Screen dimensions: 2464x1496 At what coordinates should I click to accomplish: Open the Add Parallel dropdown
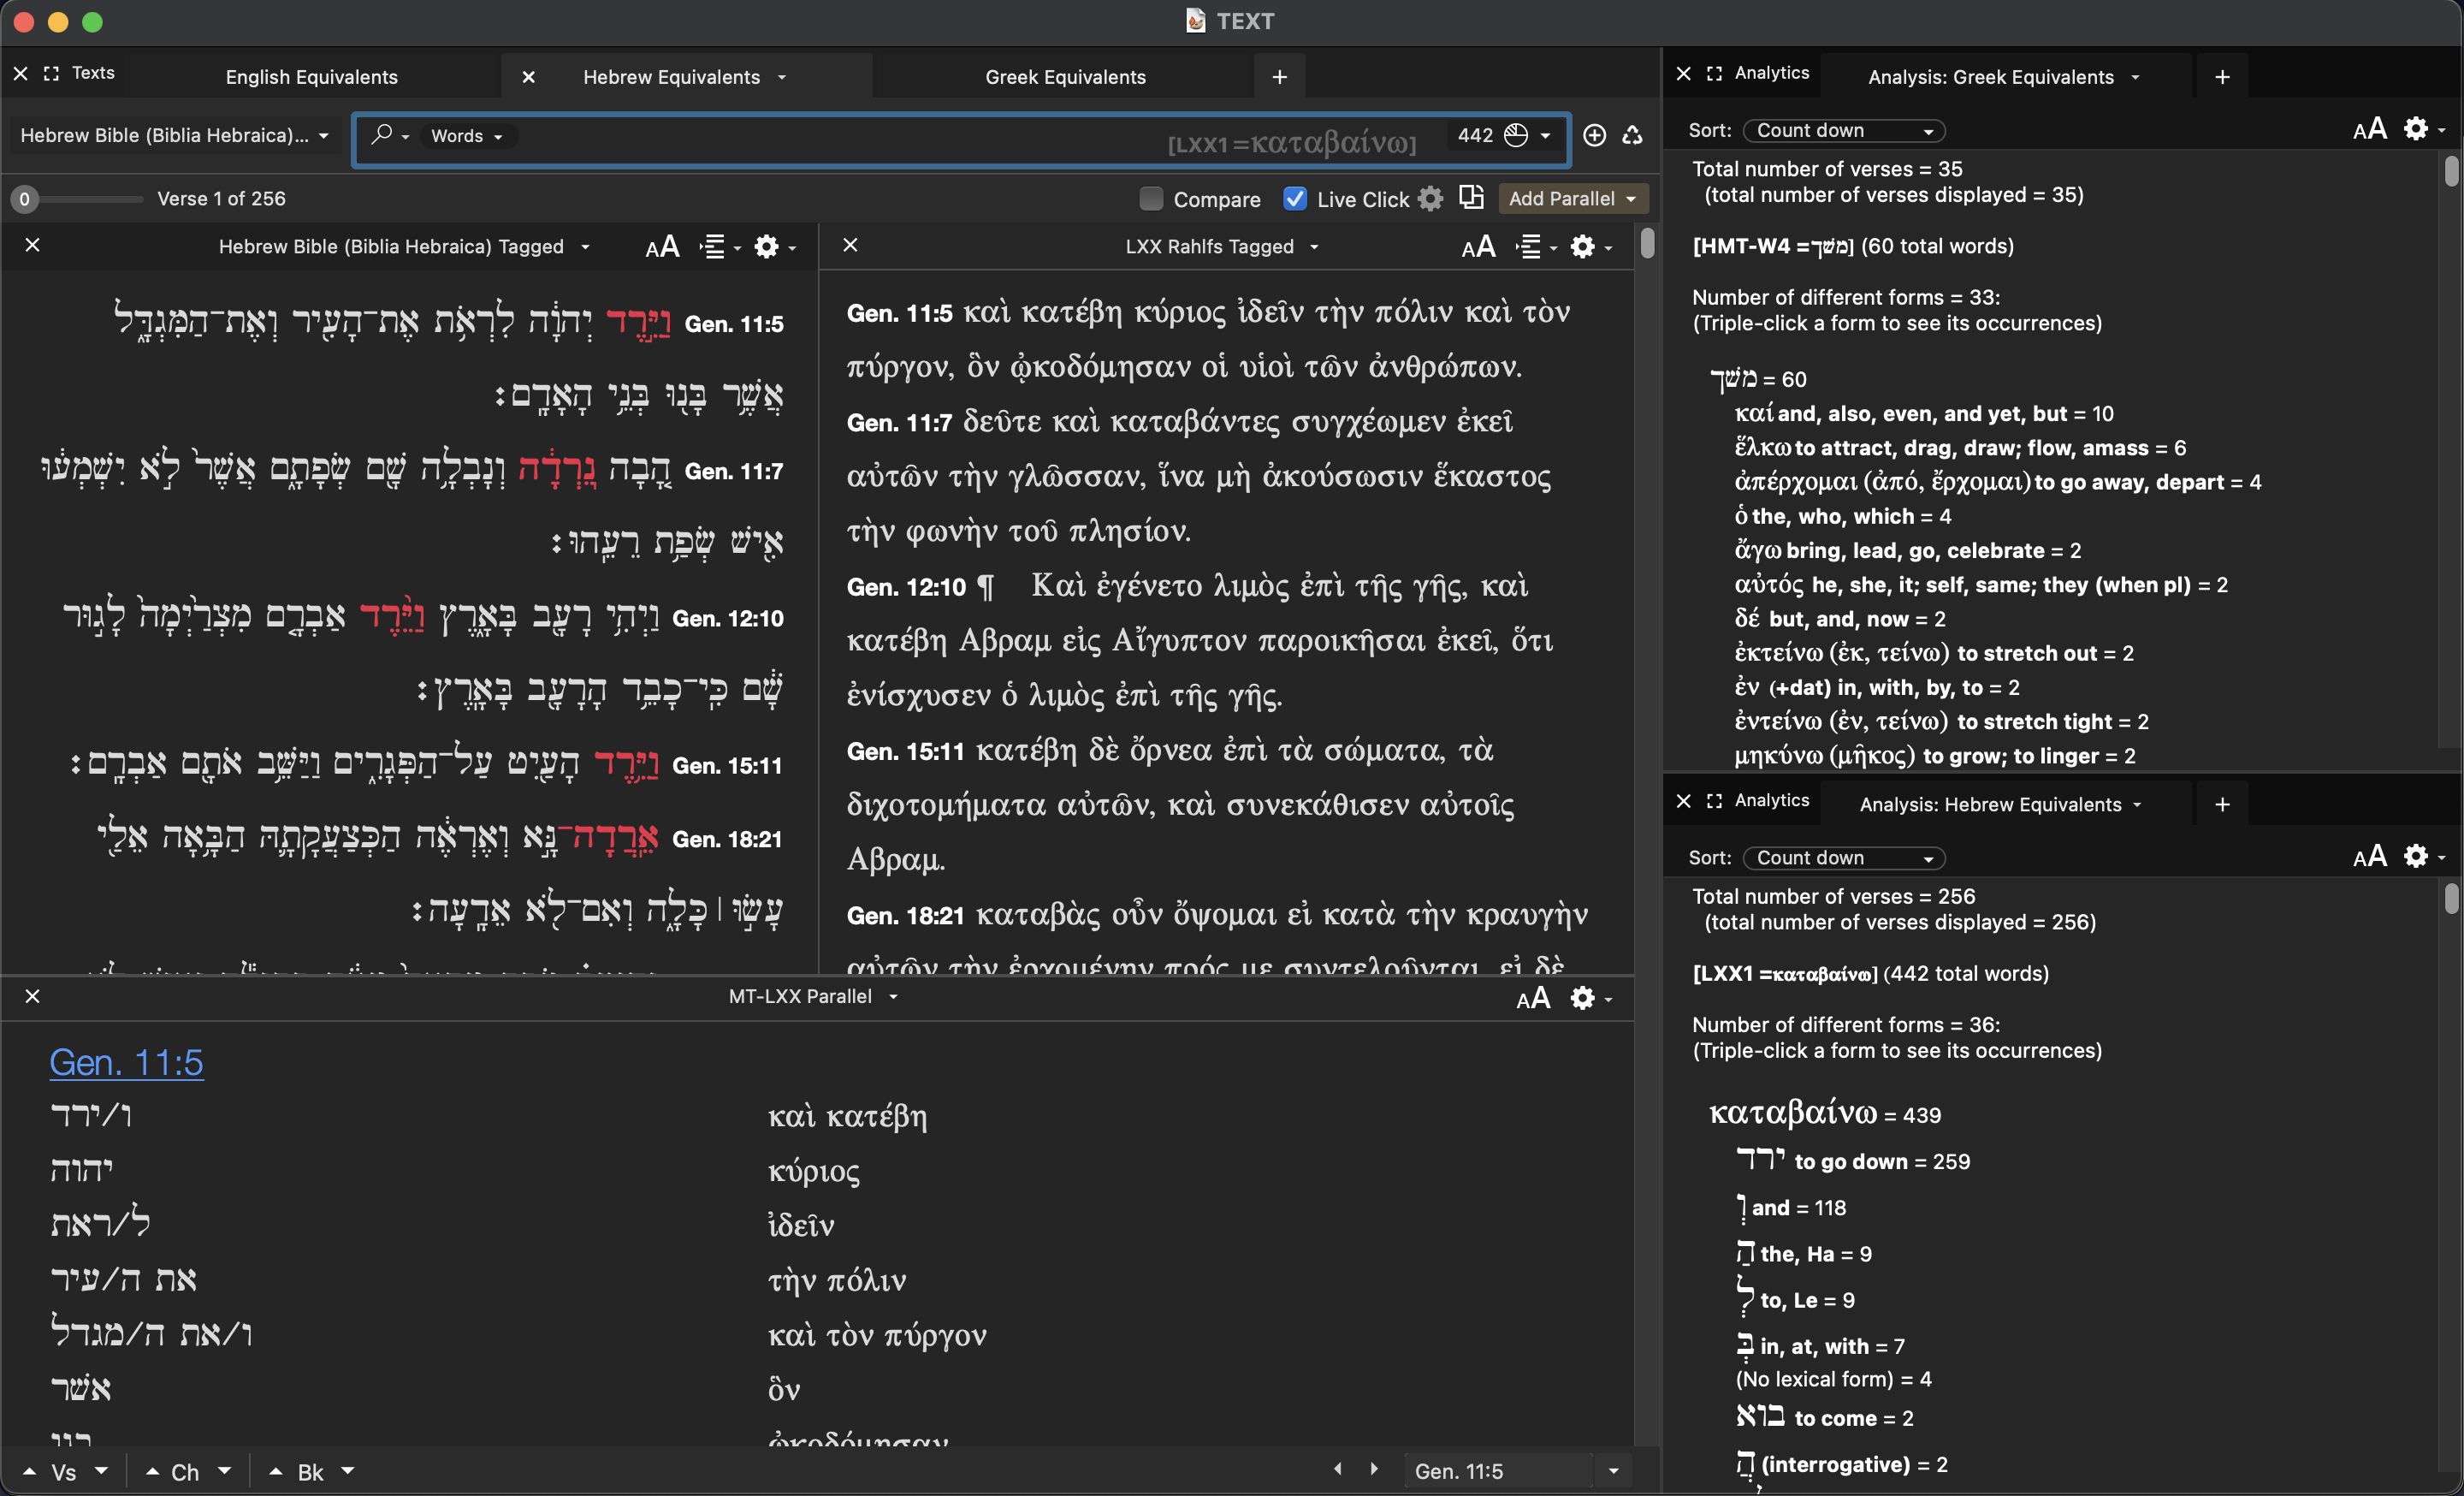1572,199
